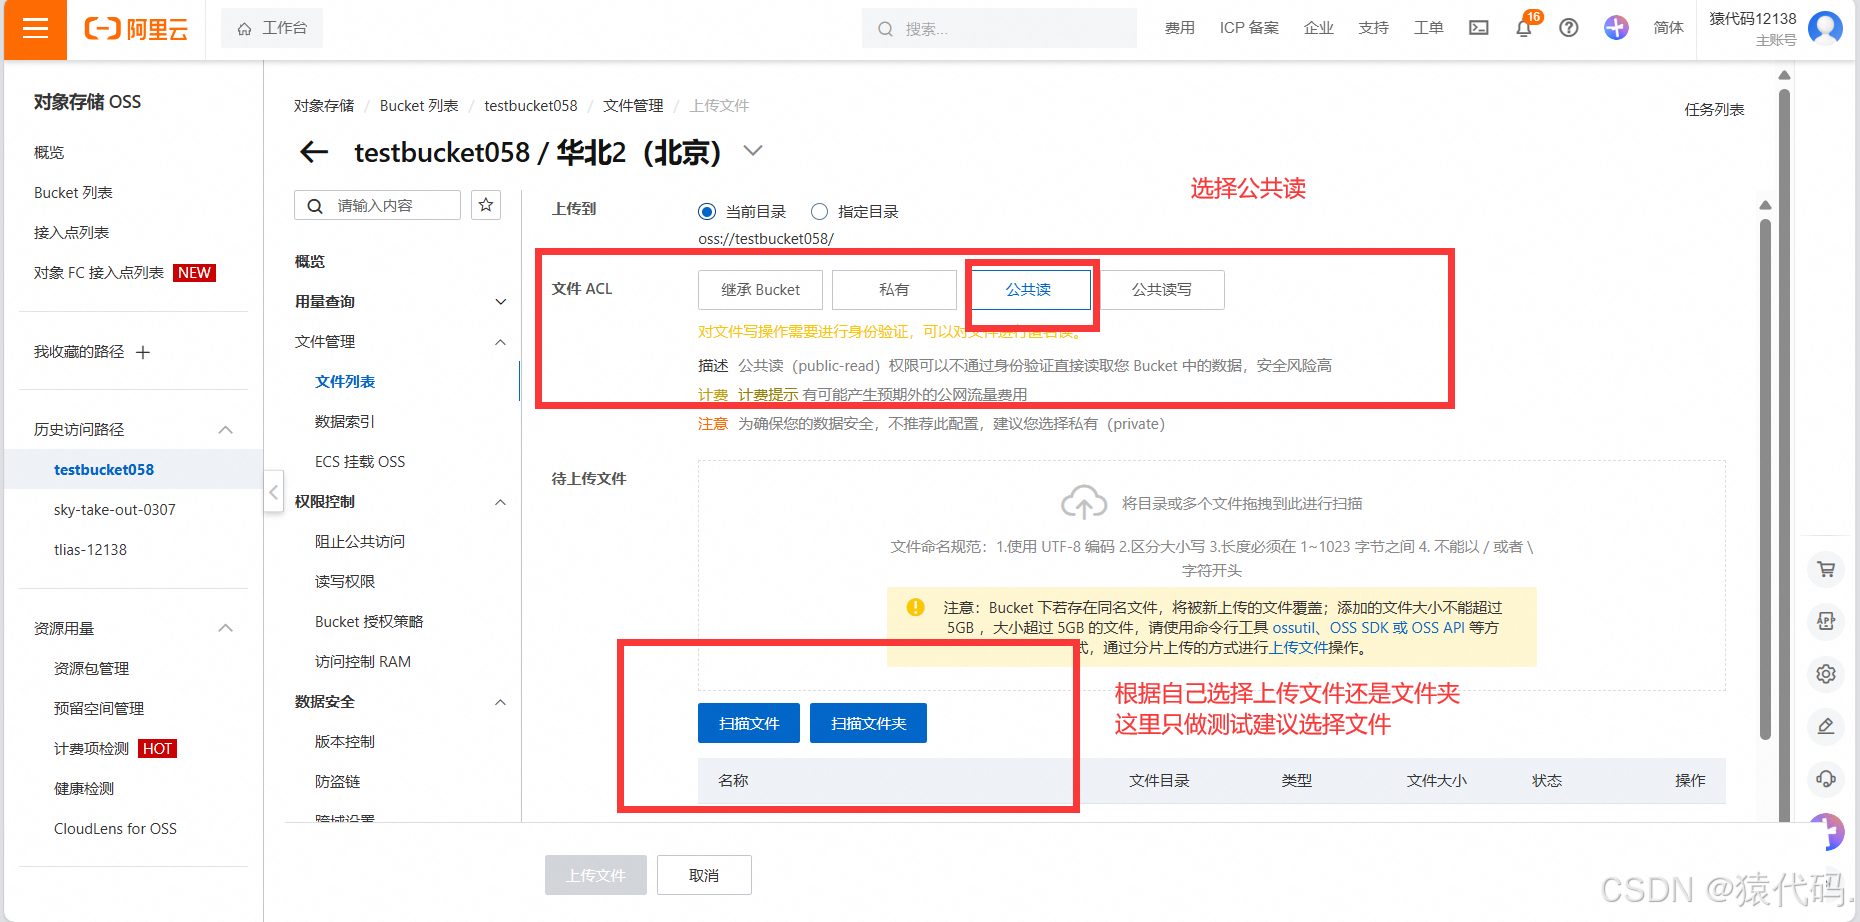Viewport: 1860px width, 922px height.
Task: Click the testbucket058 breadcrumb
Action: click(531, 106)
